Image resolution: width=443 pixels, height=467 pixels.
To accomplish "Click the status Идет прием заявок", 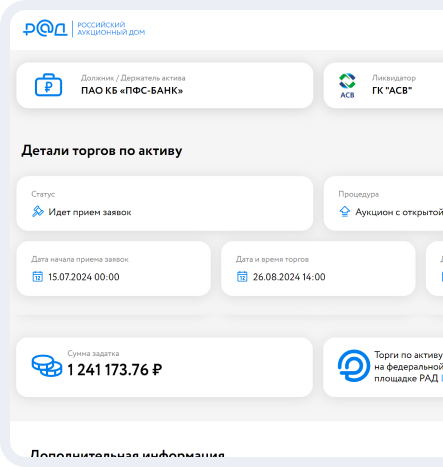I will [x=90, y=212].
